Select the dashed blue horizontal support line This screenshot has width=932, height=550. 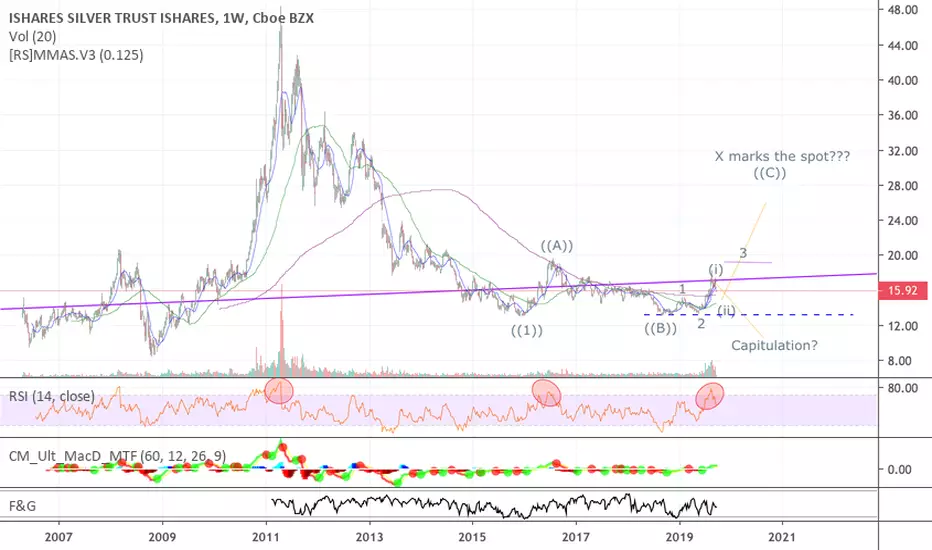coord(749,315)
